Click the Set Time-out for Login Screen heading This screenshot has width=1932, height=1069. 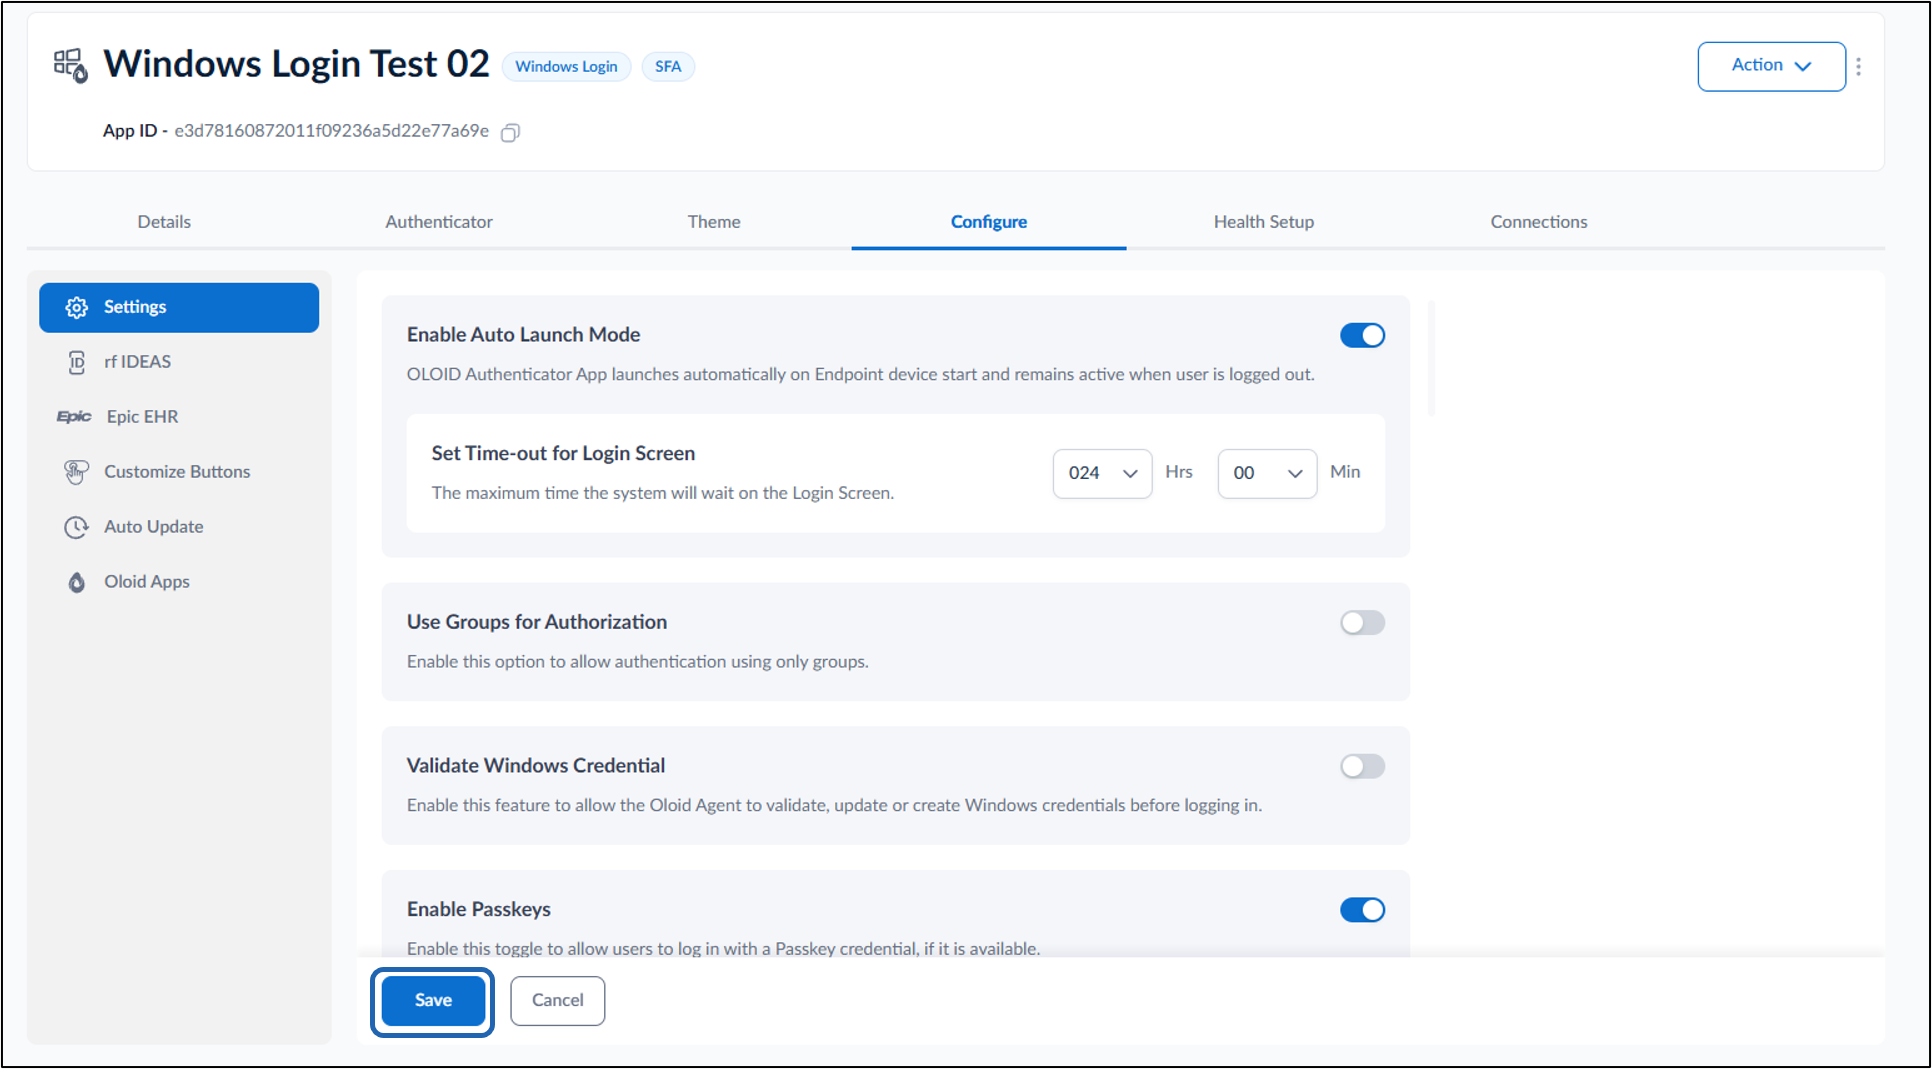(x=563, y=454)
